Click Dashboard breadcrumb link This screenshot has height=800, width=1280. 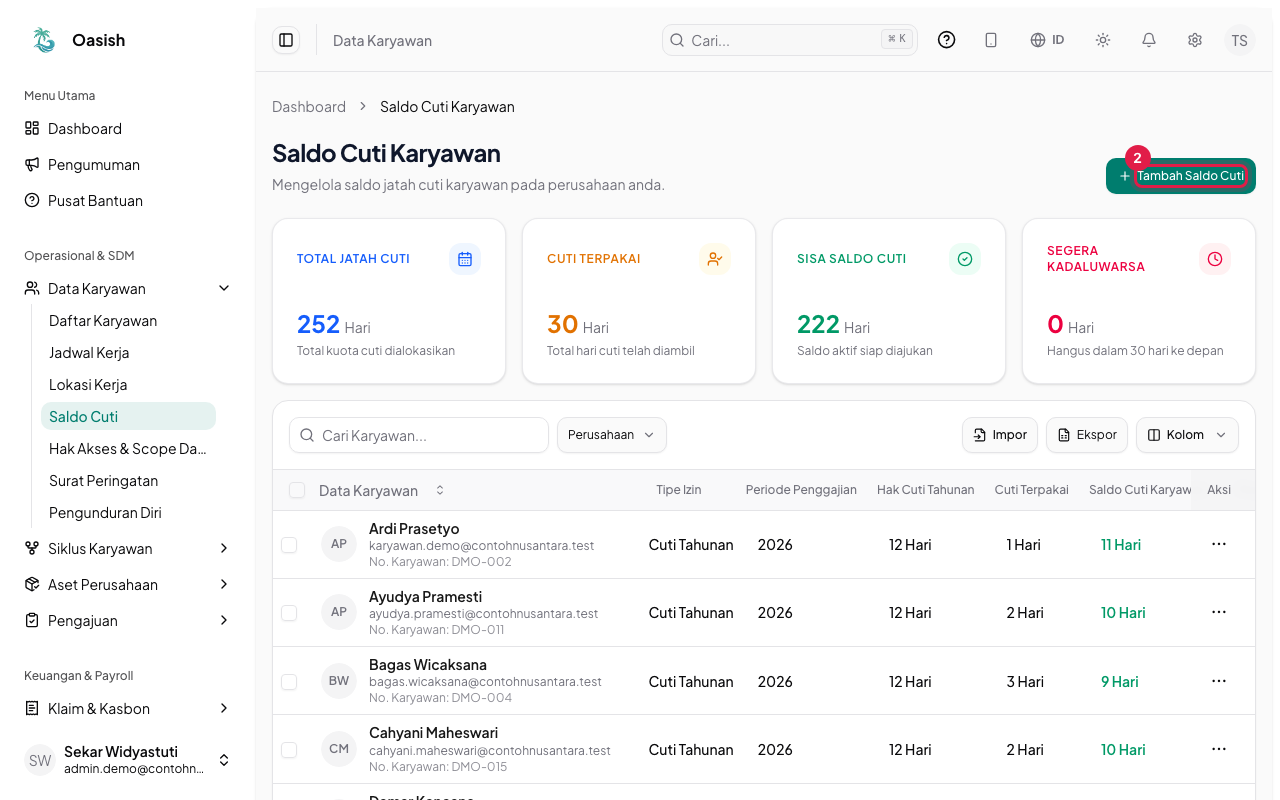pos(309,106)
